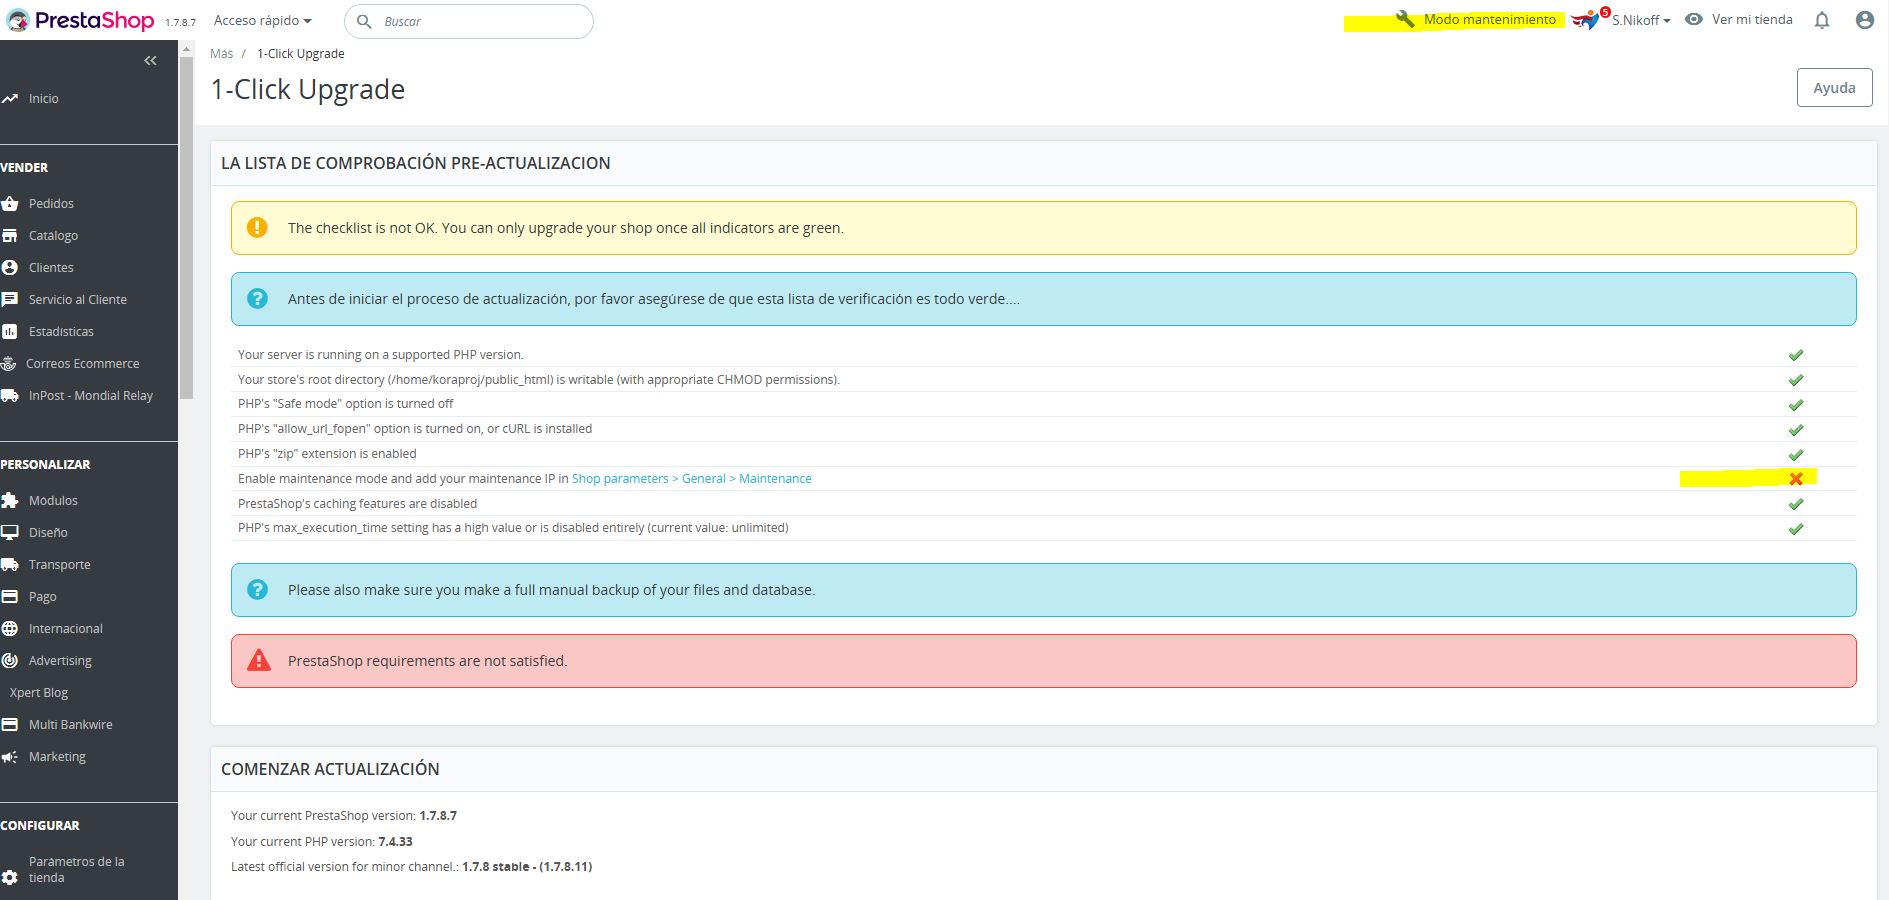Click the Marketing megaphone icon
This screenshot has height=900, width=1889.
pos(10,756)
